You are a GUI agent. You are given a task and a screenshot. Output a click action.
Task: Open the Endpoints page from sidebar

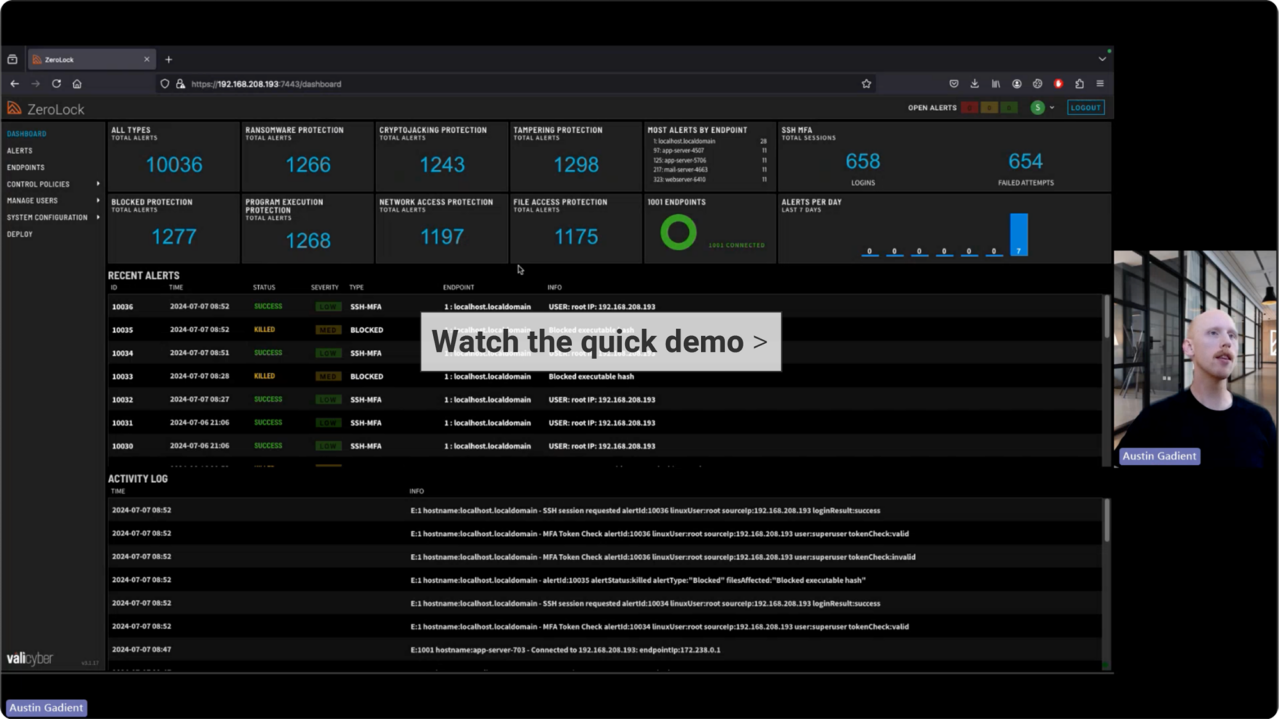25,167
